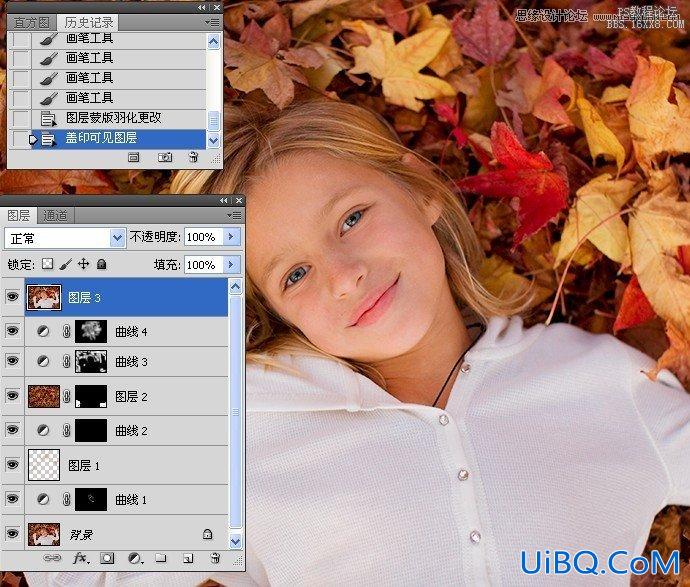Click mask link chain on 图层 2

pyautogui.click(x=67, y=396)
